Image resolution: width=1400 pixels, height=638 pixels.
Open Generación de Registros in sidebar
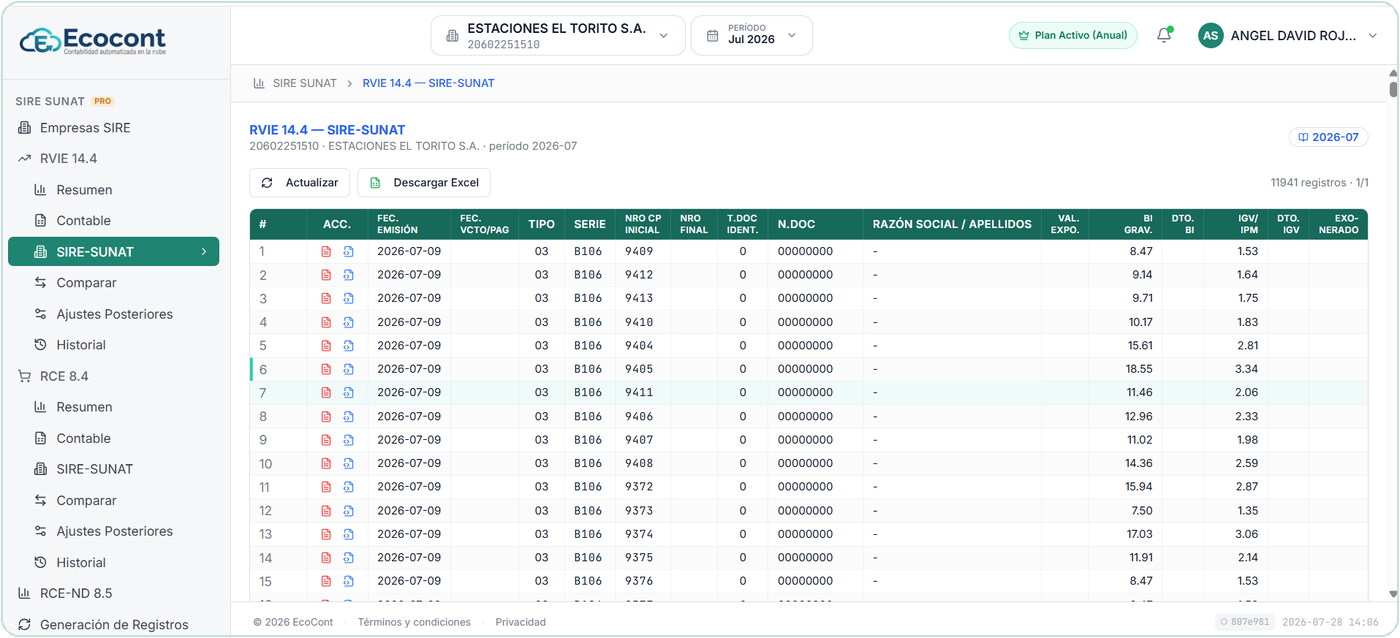coord(113,624)
